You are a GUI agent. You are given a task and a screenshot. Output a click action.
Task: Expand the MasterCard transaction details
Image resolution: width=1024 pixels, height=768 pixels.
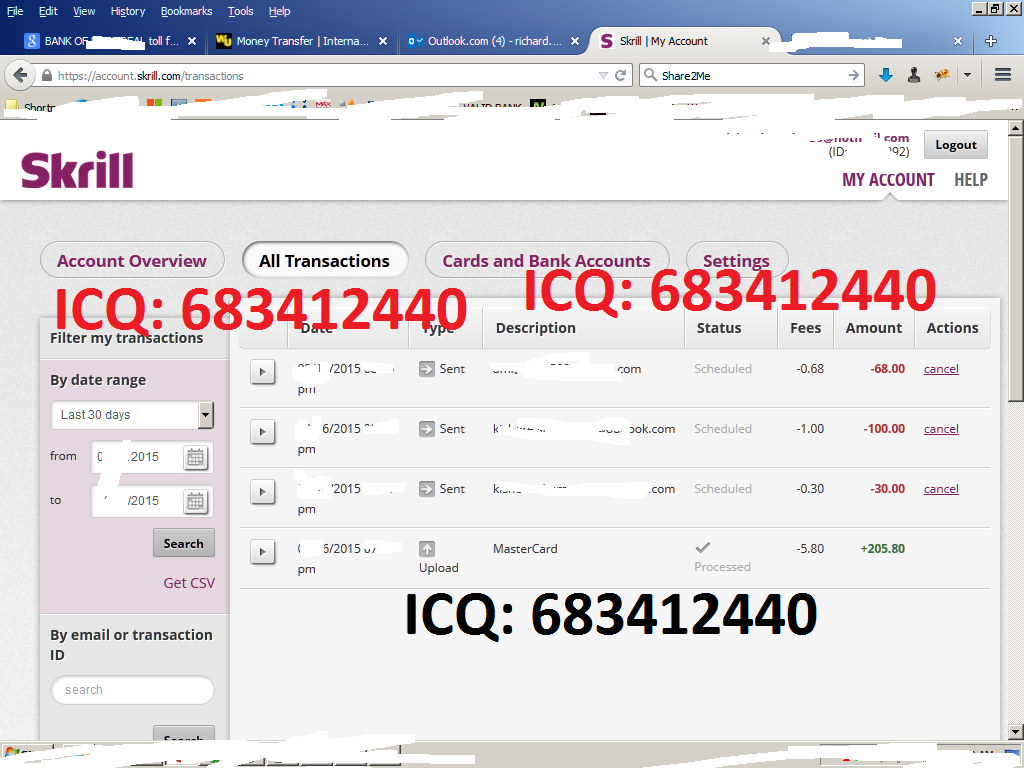click(262, 551)
